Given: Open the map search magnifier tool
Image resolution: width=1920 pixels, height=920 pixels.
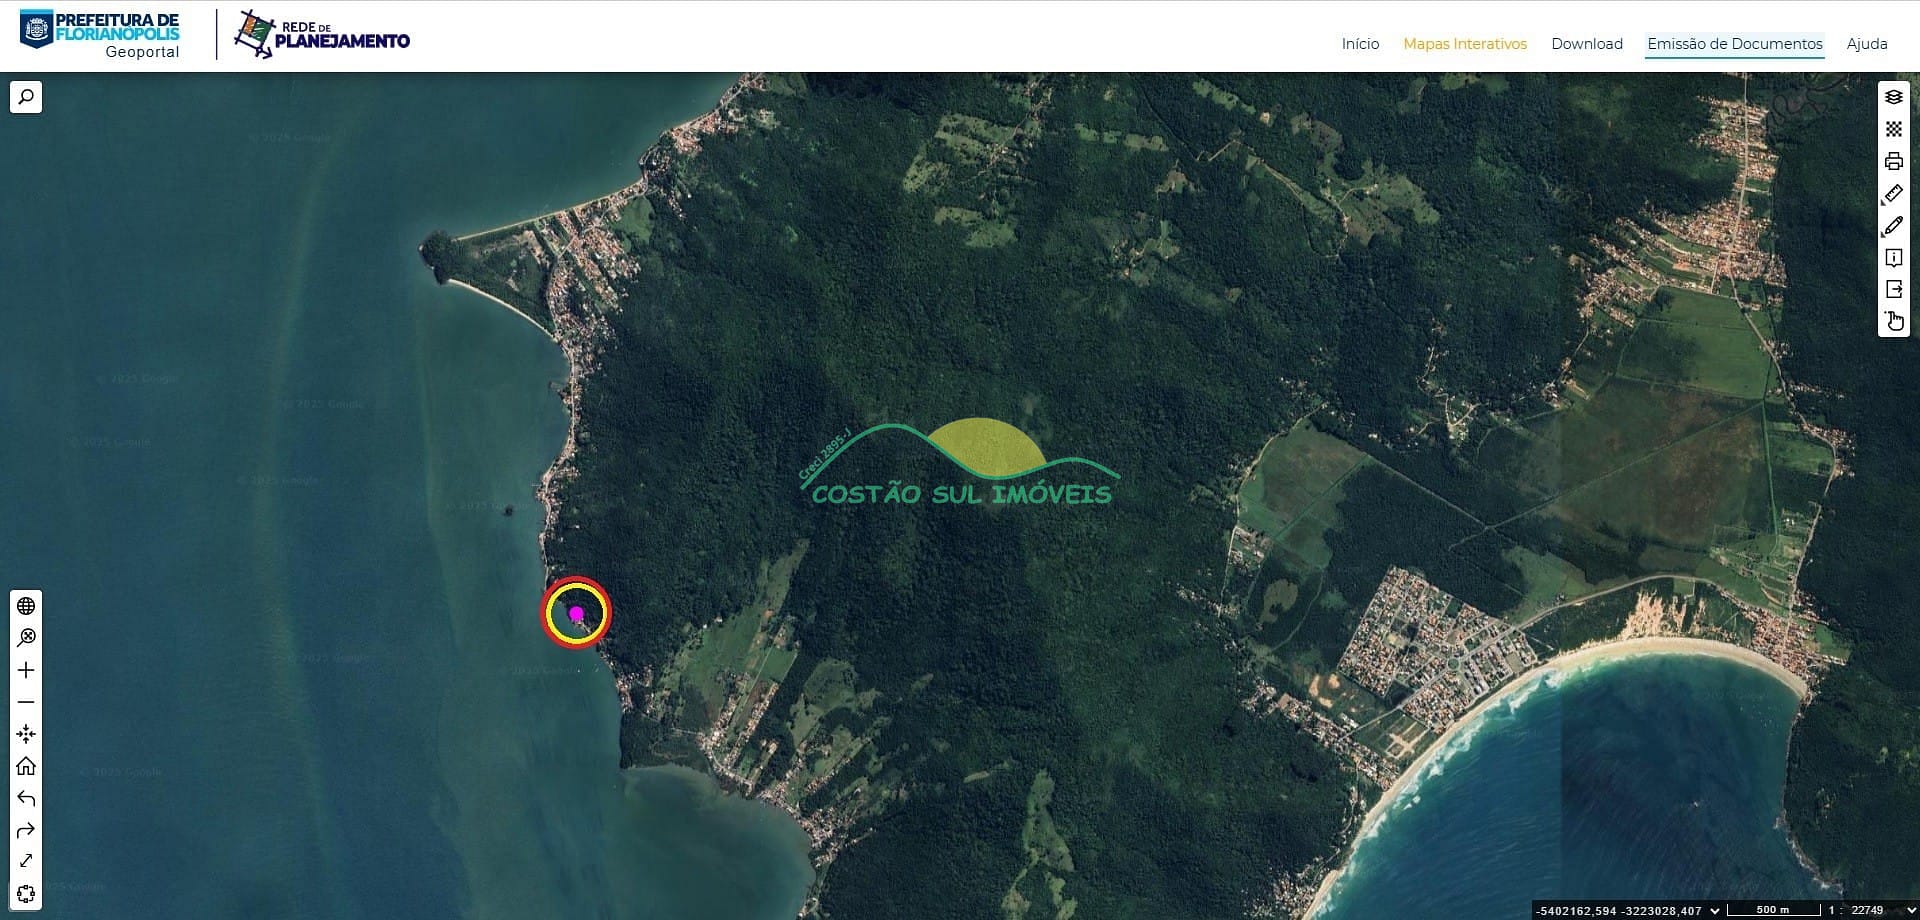Looking at the screenshot, I should point(26,97).
